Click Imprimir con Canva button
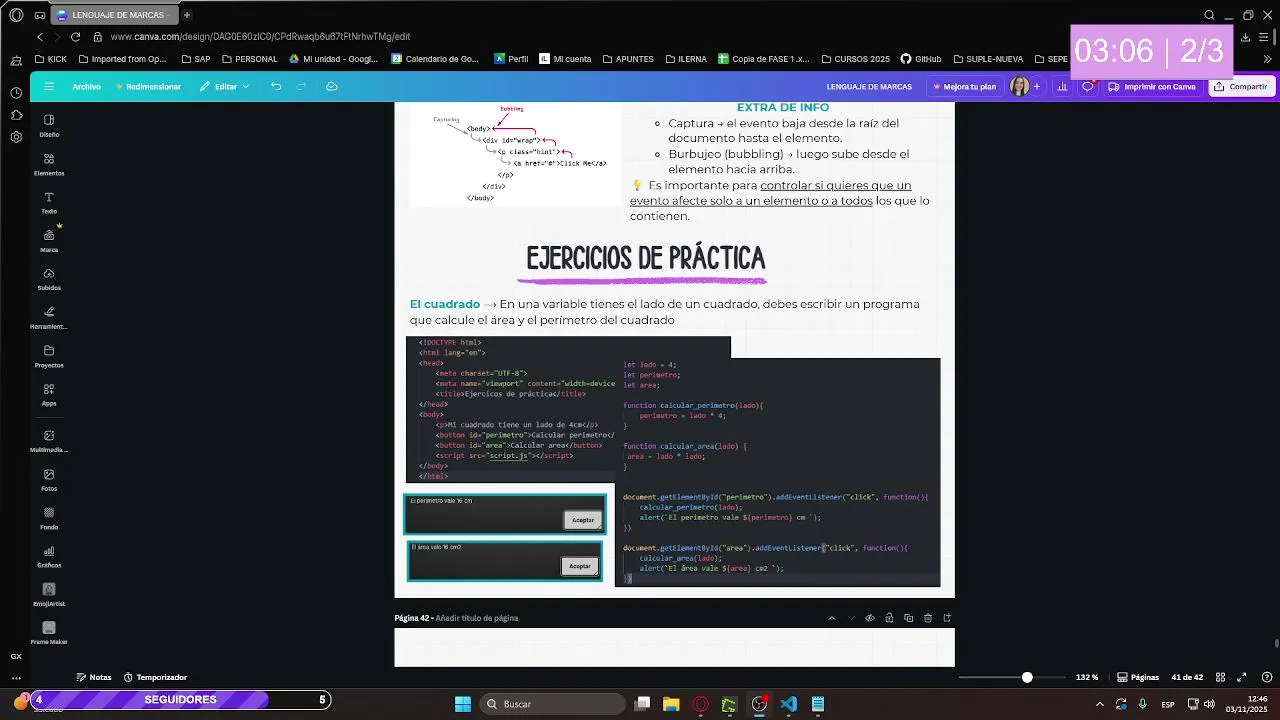 click(1153, 87)
